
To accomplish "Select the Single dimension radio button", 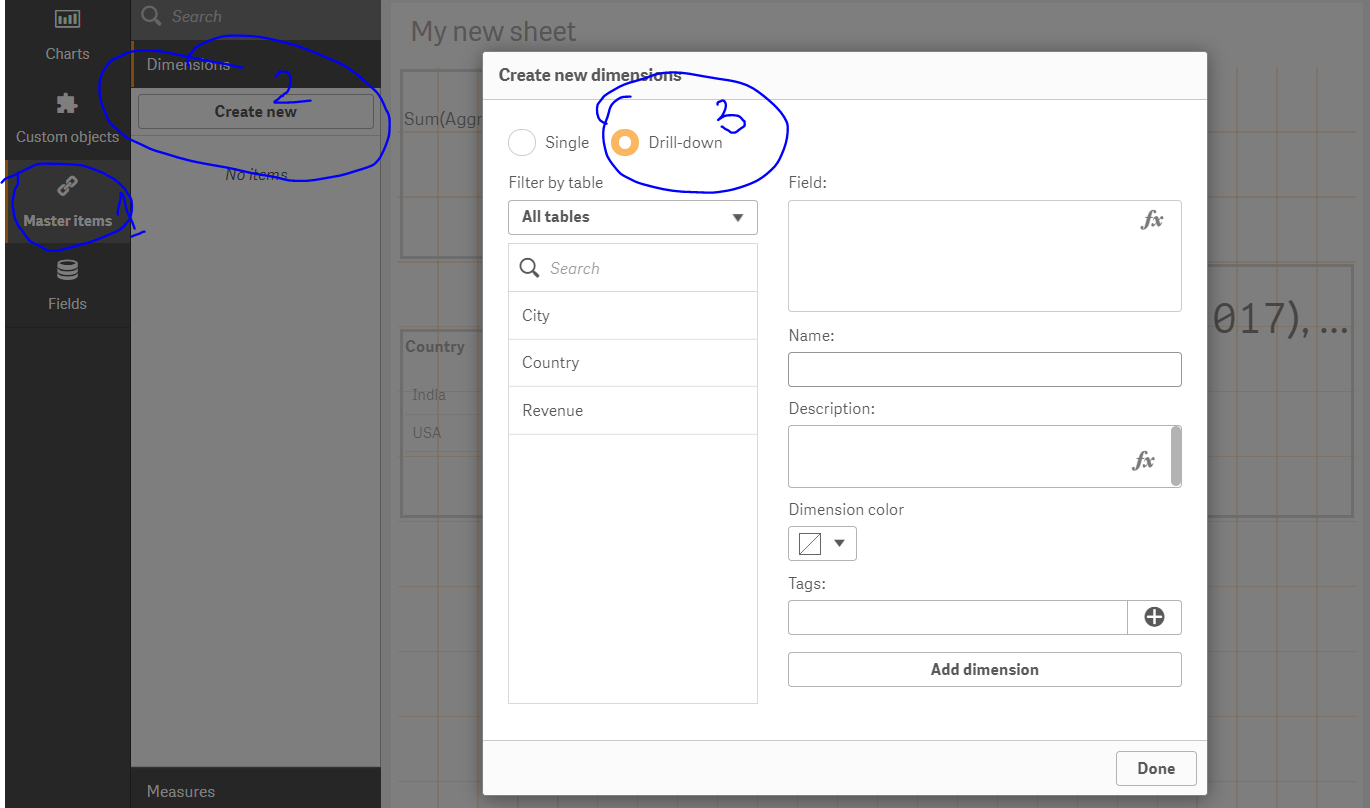I will pos(521,142).
